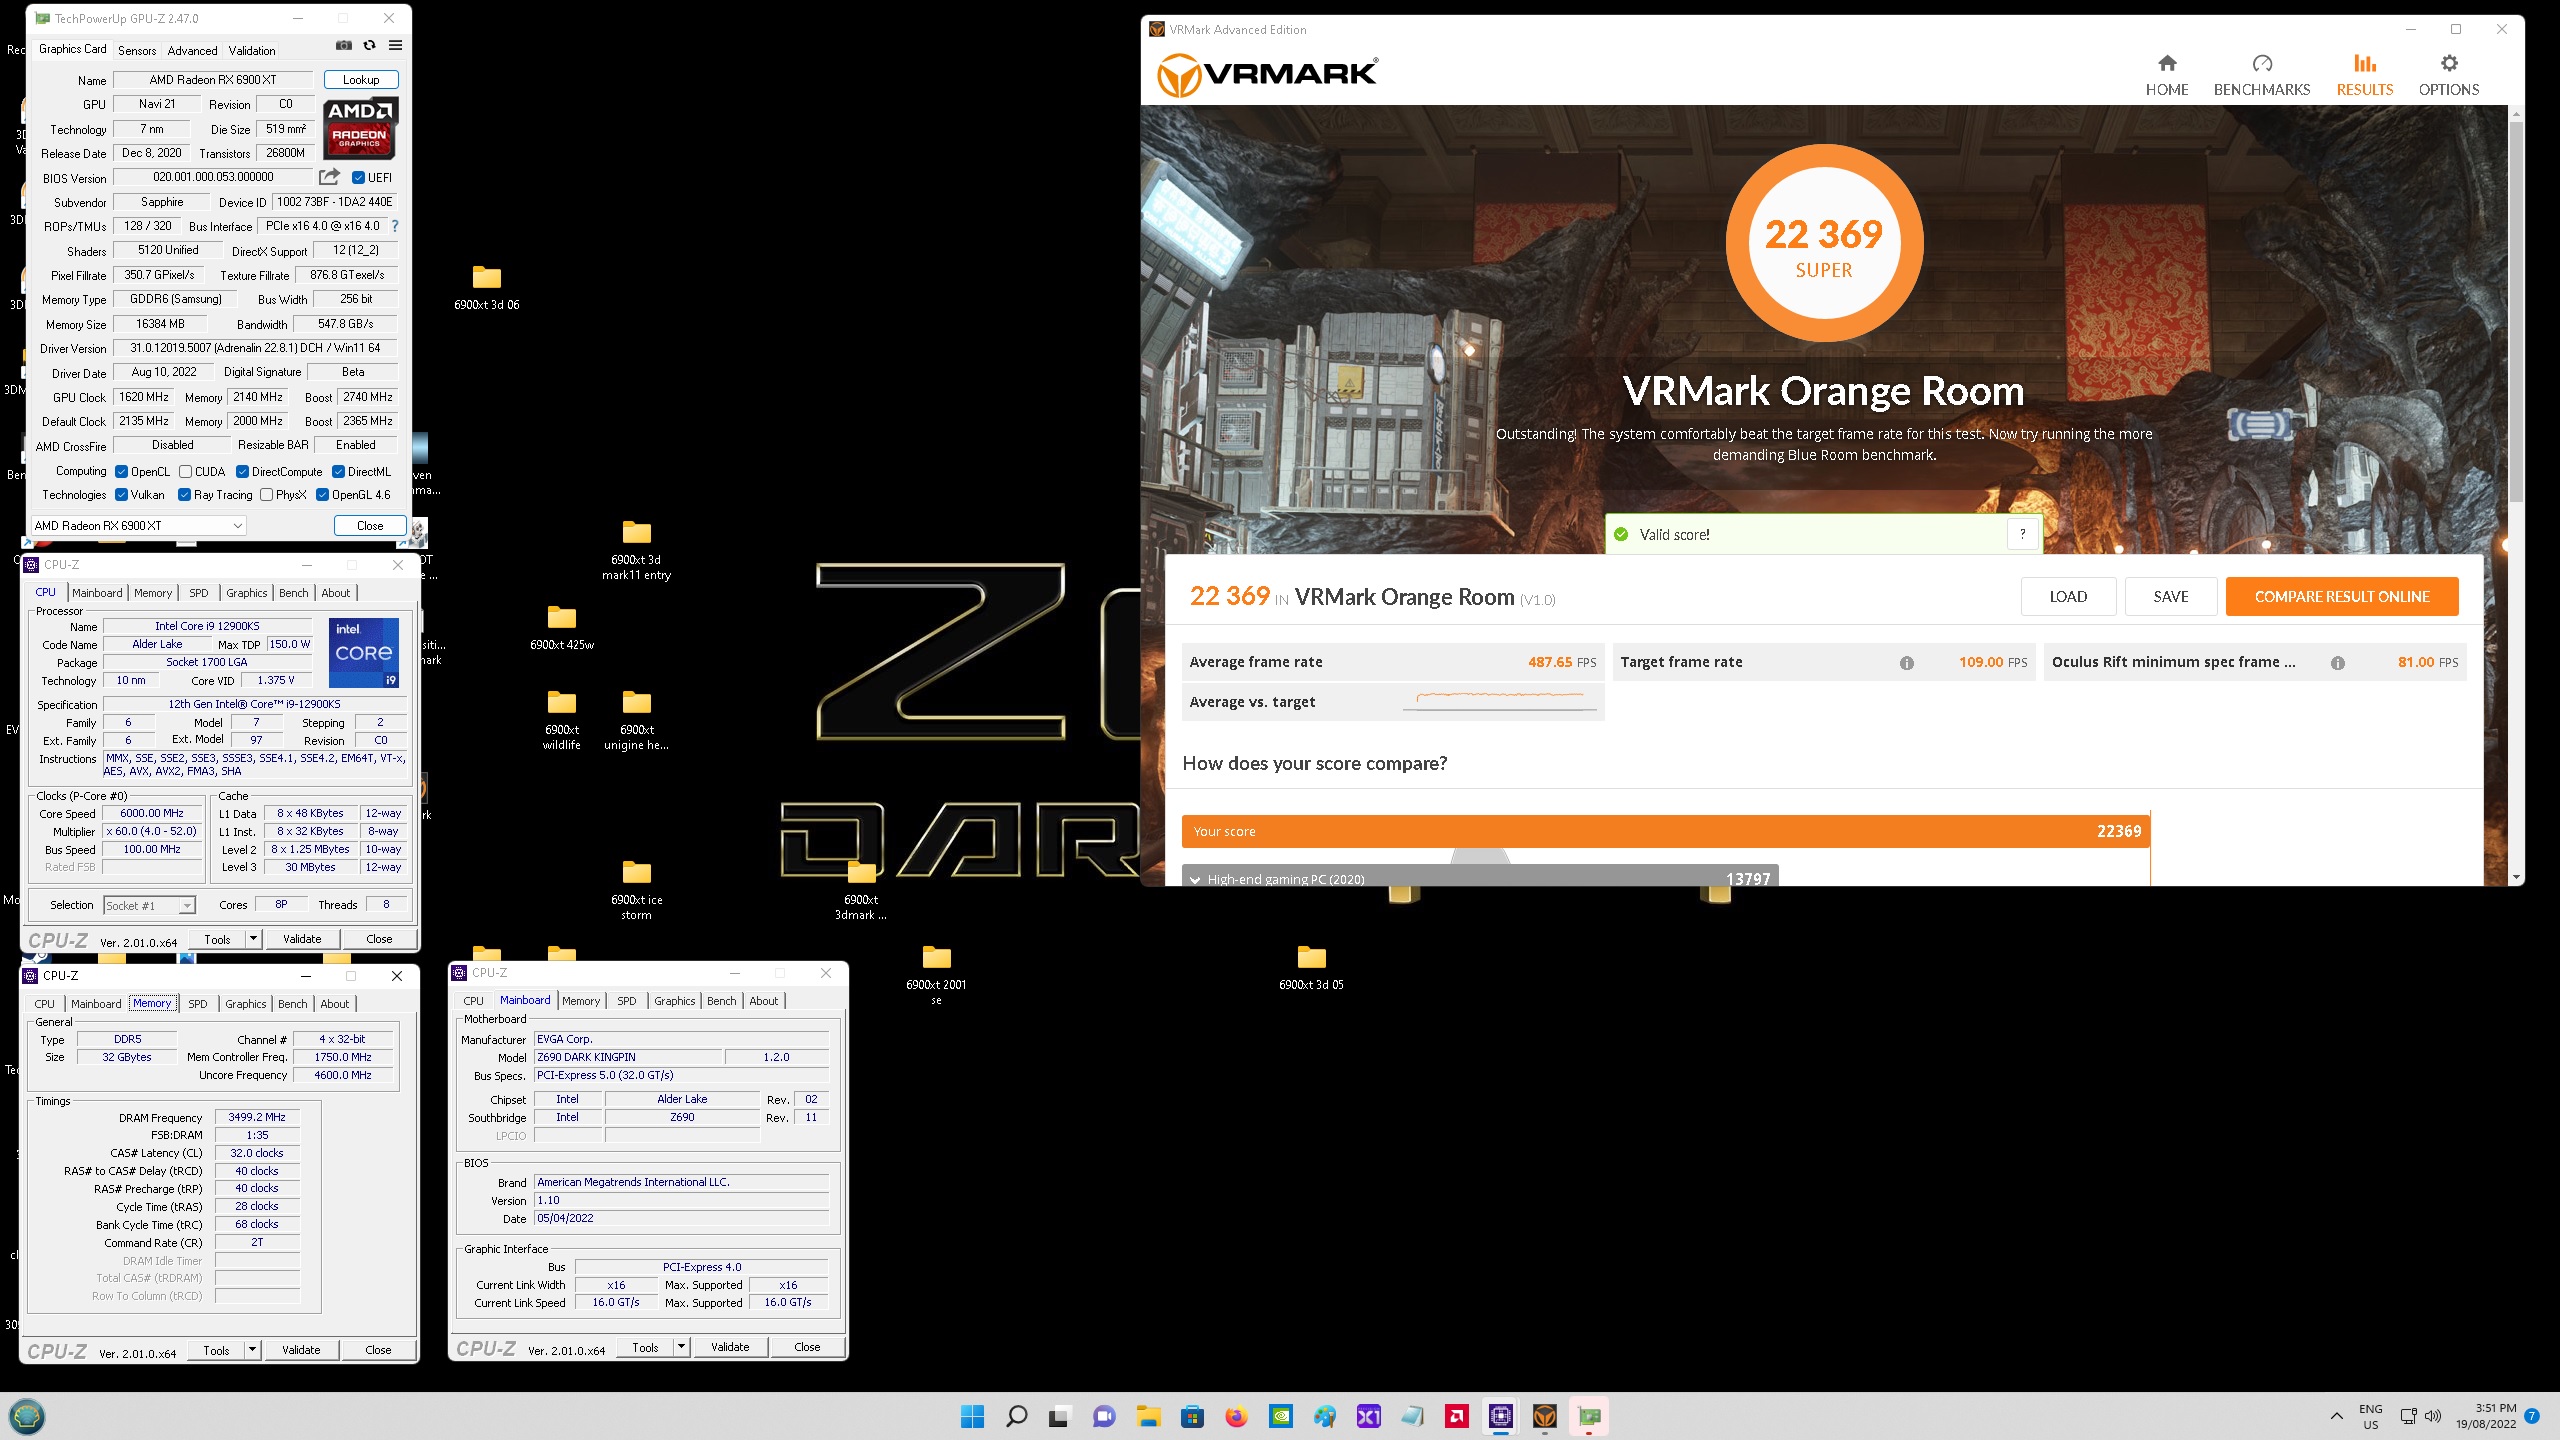This screenshot has width=2560, height=1440.
Task: Toggle the OpenCL checkbox
Action: pos(121,472)
